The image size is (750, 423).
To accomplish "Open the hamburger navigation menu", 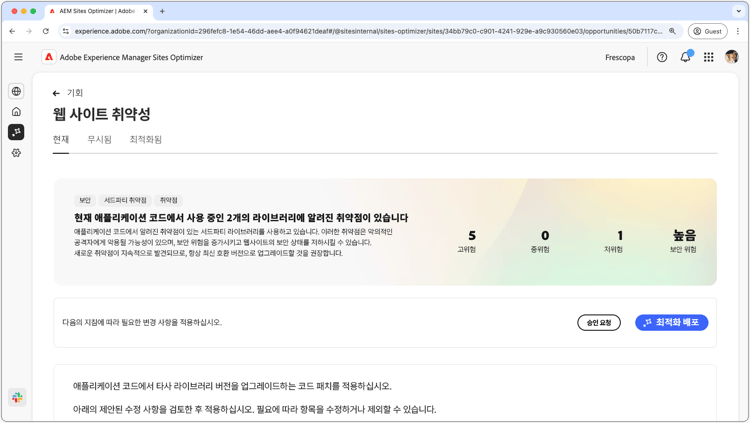I will pos(18,57).
